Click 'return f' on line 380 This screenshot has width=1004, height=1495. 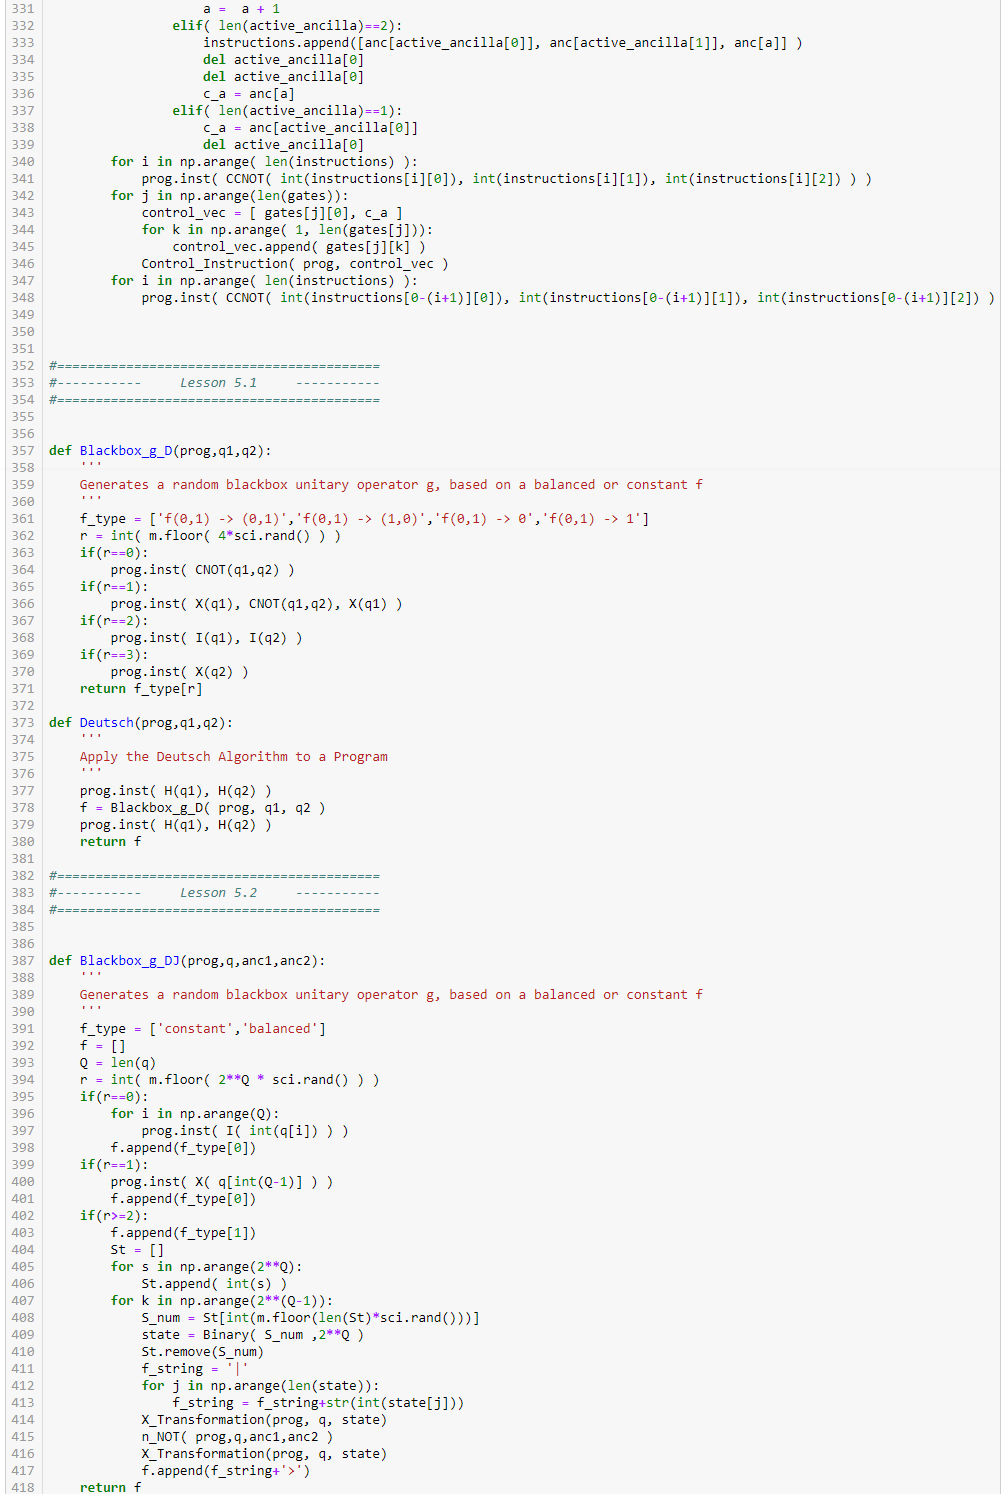click(110, 842)
